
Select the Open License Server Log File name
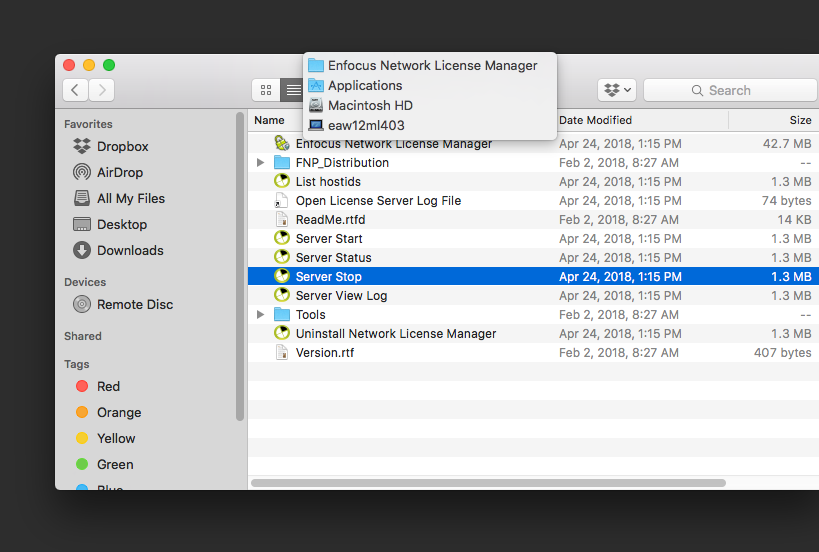(x=378, y=201)
